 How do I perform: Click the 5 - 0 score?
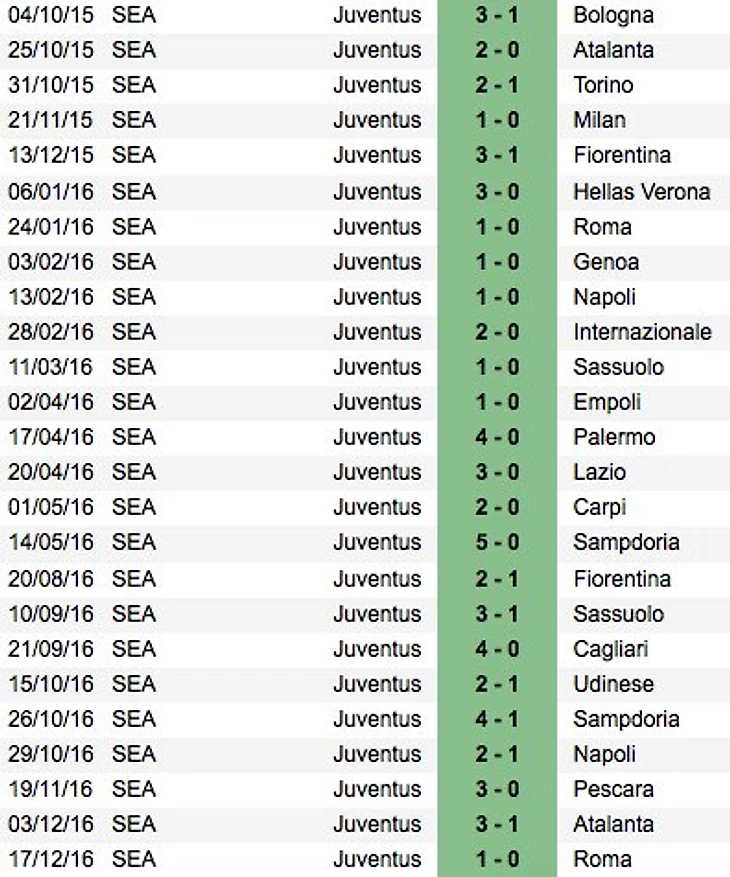click(x=497, y=542)
